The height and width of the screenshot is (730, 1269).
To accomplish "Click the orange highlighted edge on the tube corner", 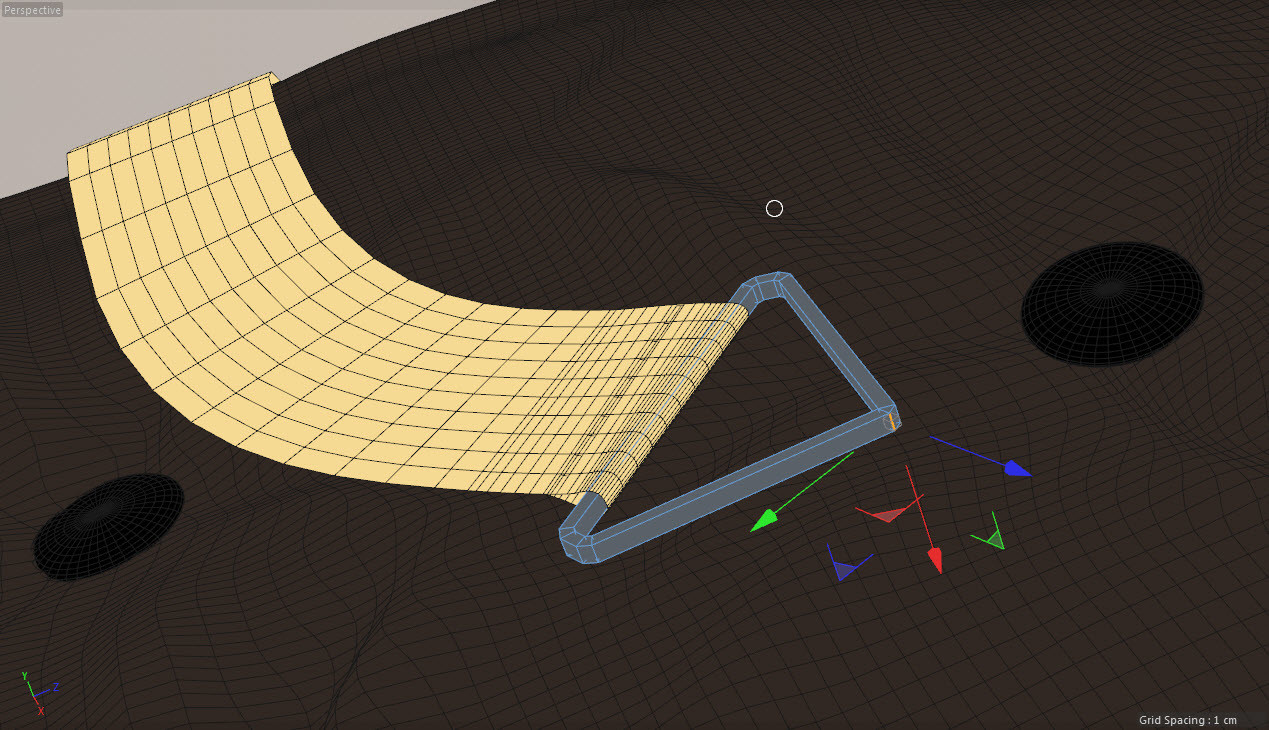I will [892, 421].
